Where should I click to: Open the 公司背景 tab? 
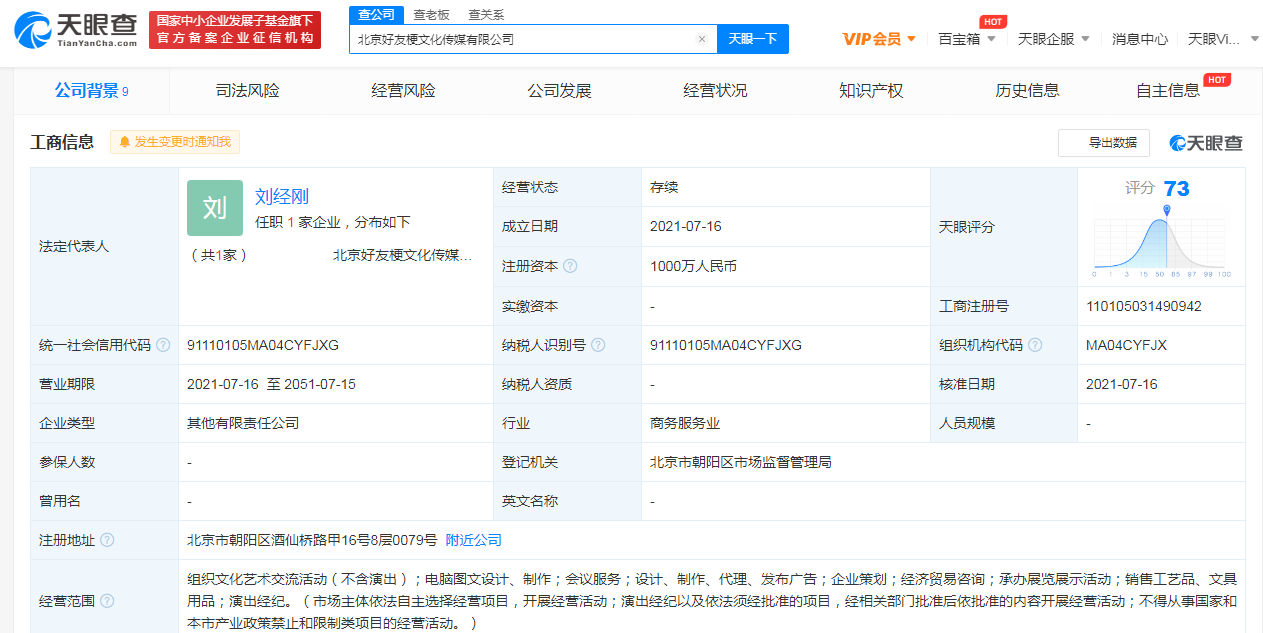91,91
